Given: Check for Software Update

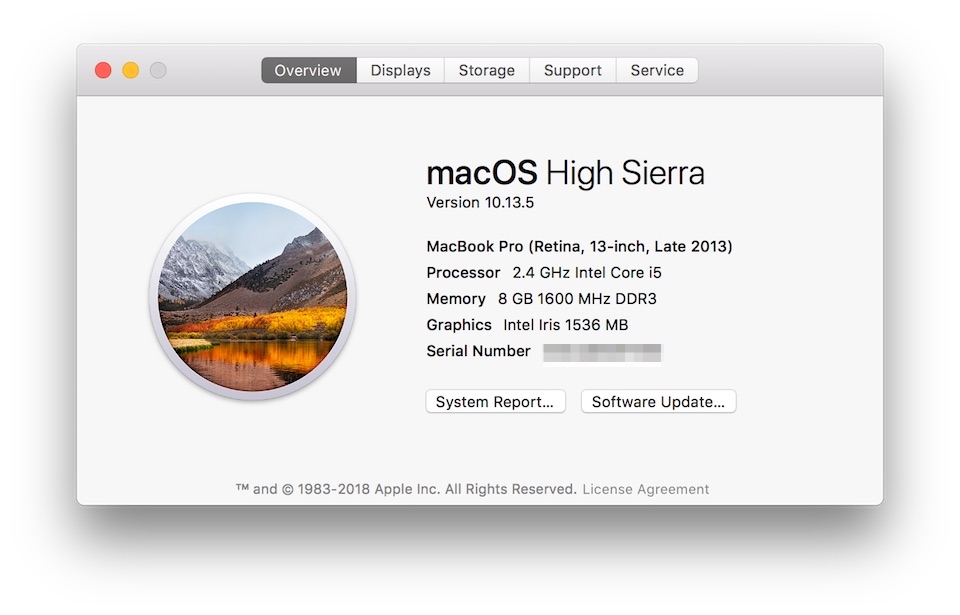Looking at the screenshot, I should pos(658,401).
